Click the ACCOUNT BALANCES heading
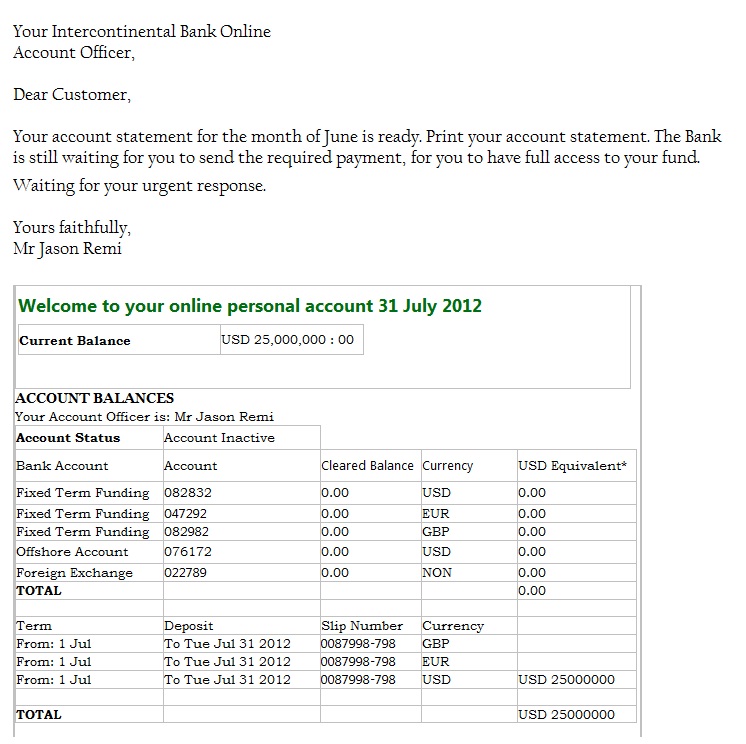 click(x=95, y=398)
